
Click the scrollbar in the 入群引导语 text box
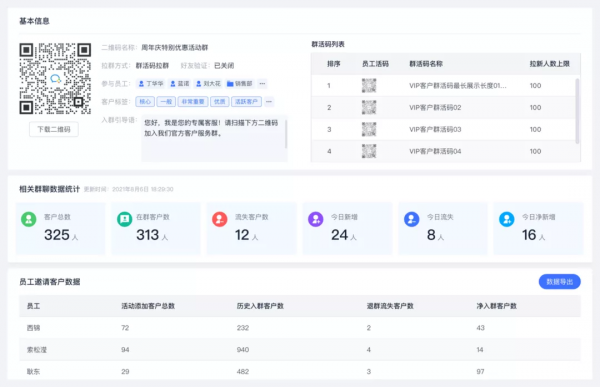[x=286, y=134]
